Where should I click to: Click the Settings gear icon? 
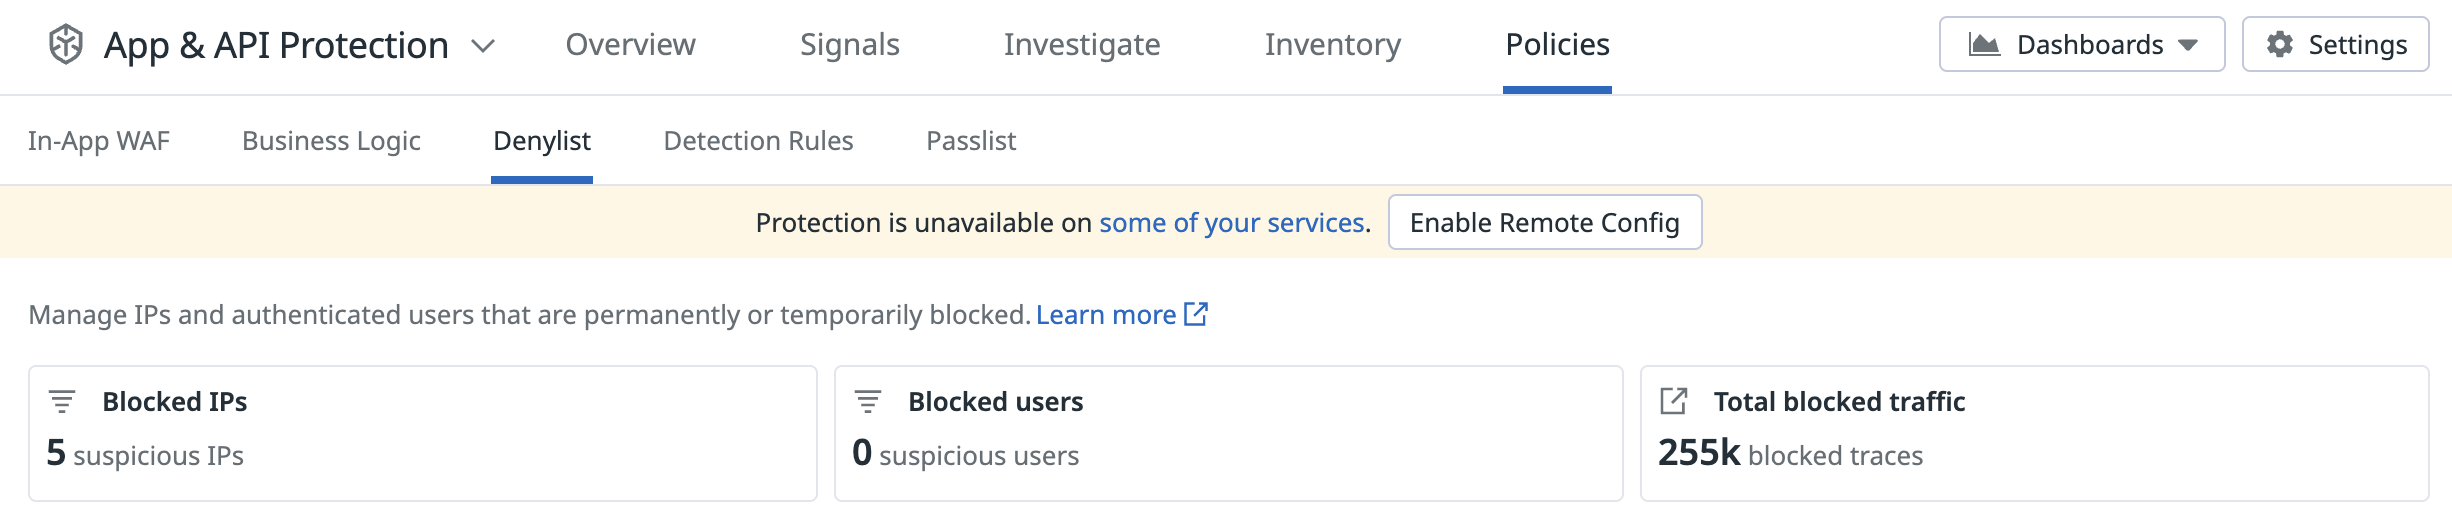[2280, 45]
